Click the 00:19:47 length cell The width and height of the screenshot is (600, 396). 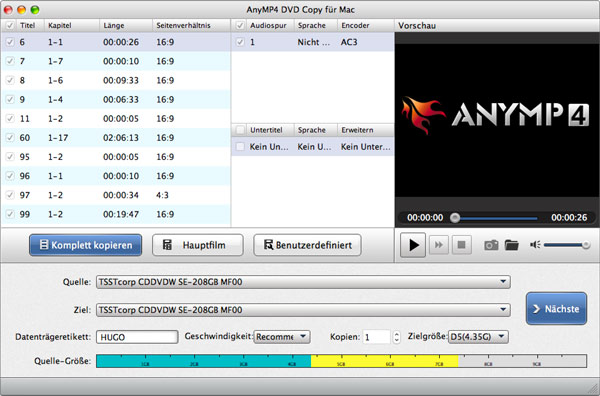(x=121, y=214)
